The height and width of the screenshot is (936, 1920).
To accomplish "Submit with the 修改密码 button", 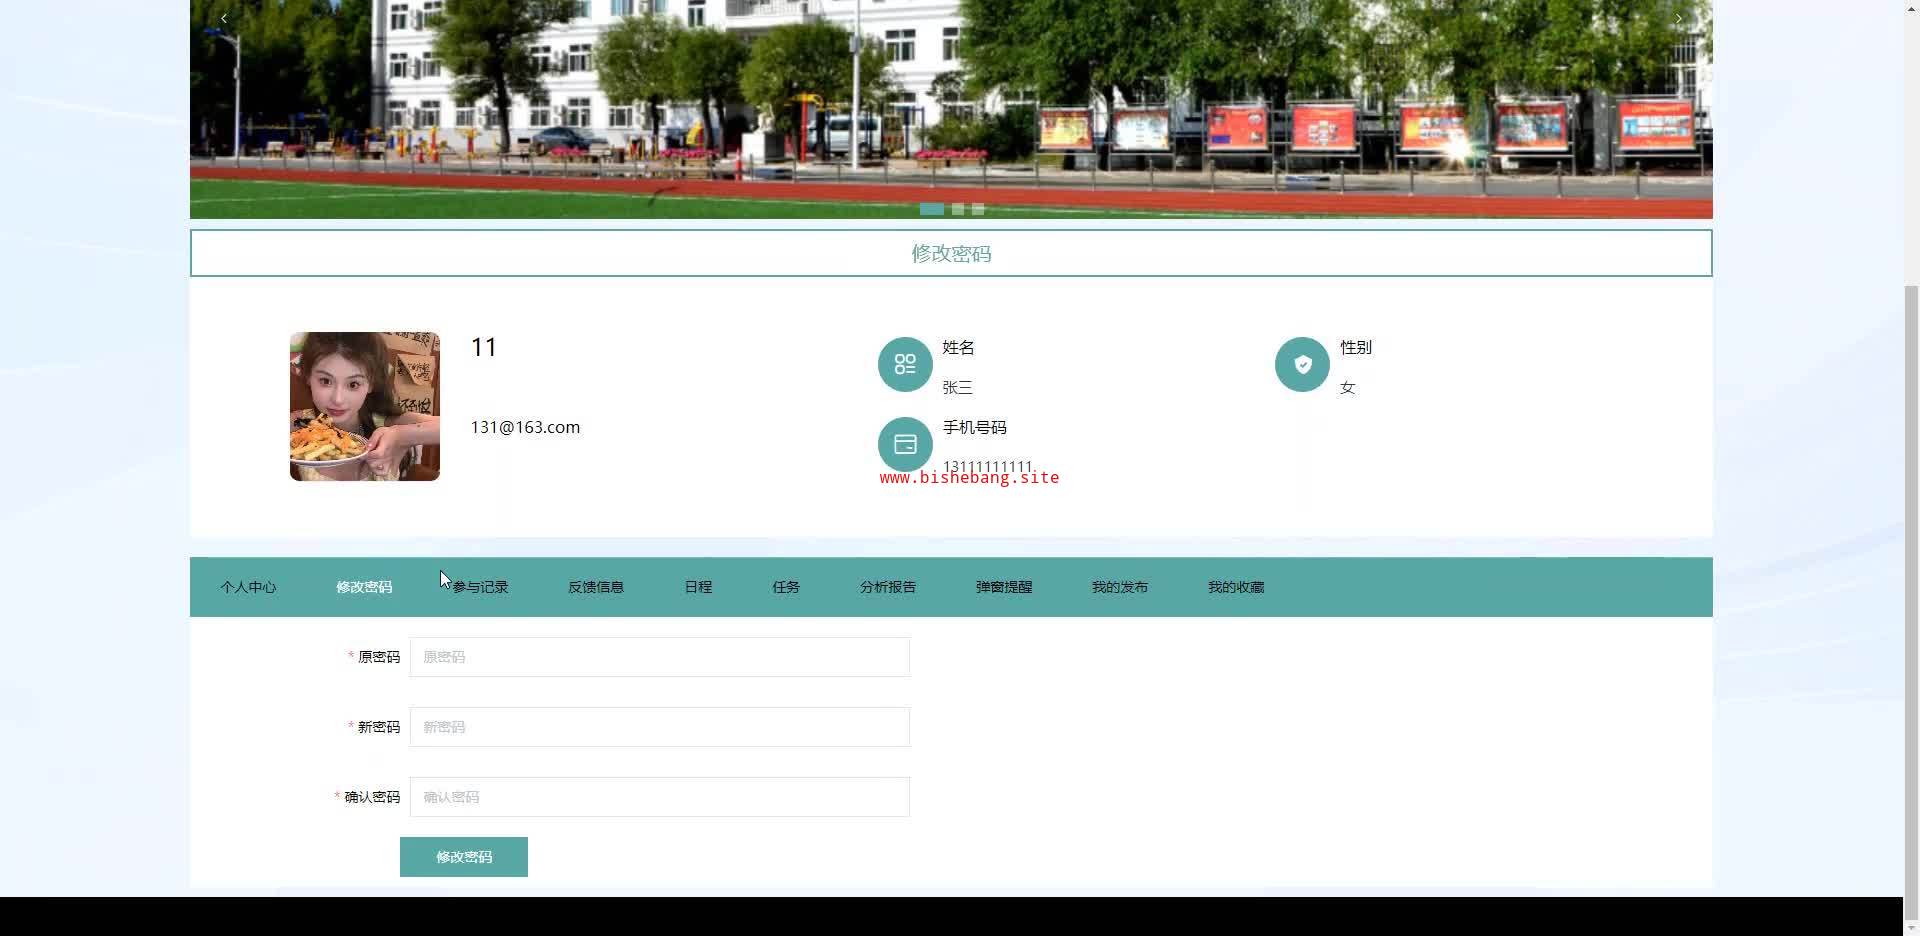I will click(464, 857).
